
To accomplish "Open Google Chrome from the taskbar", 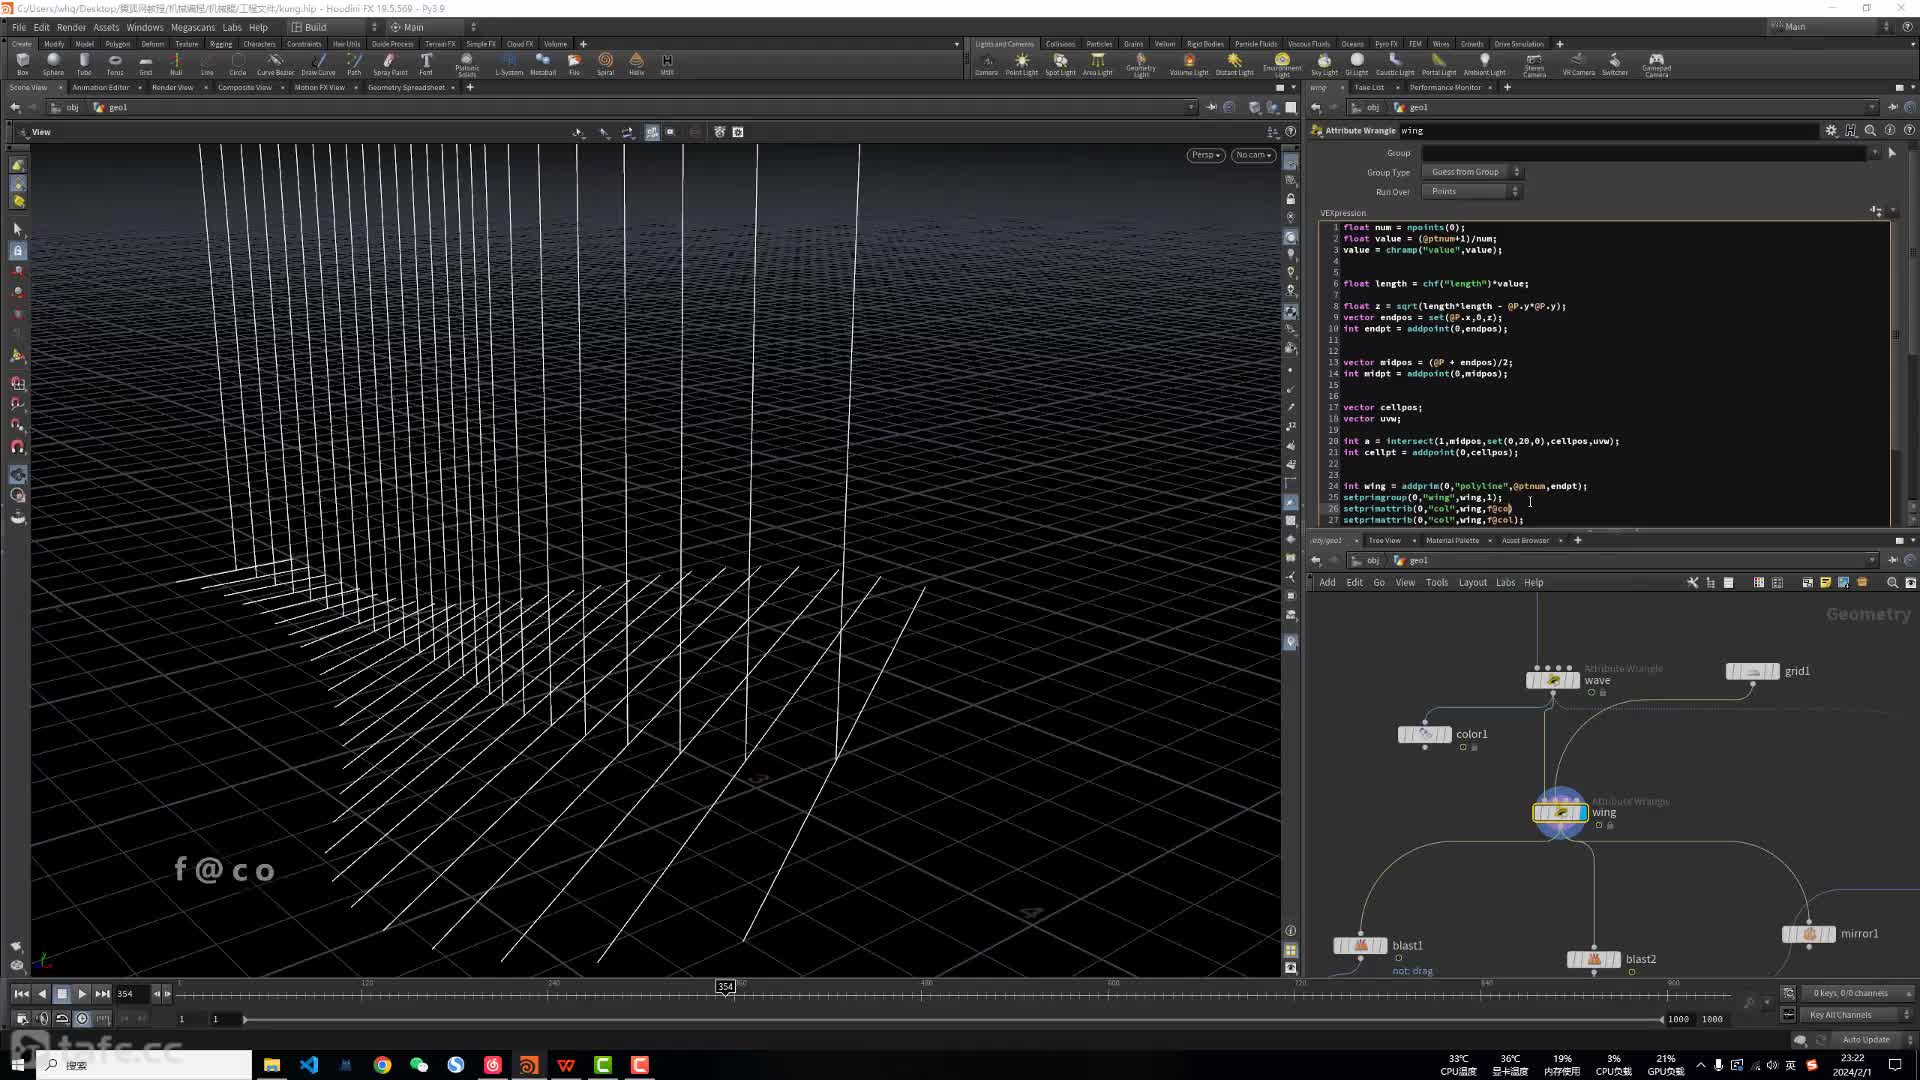I will tap(382, 1065).
